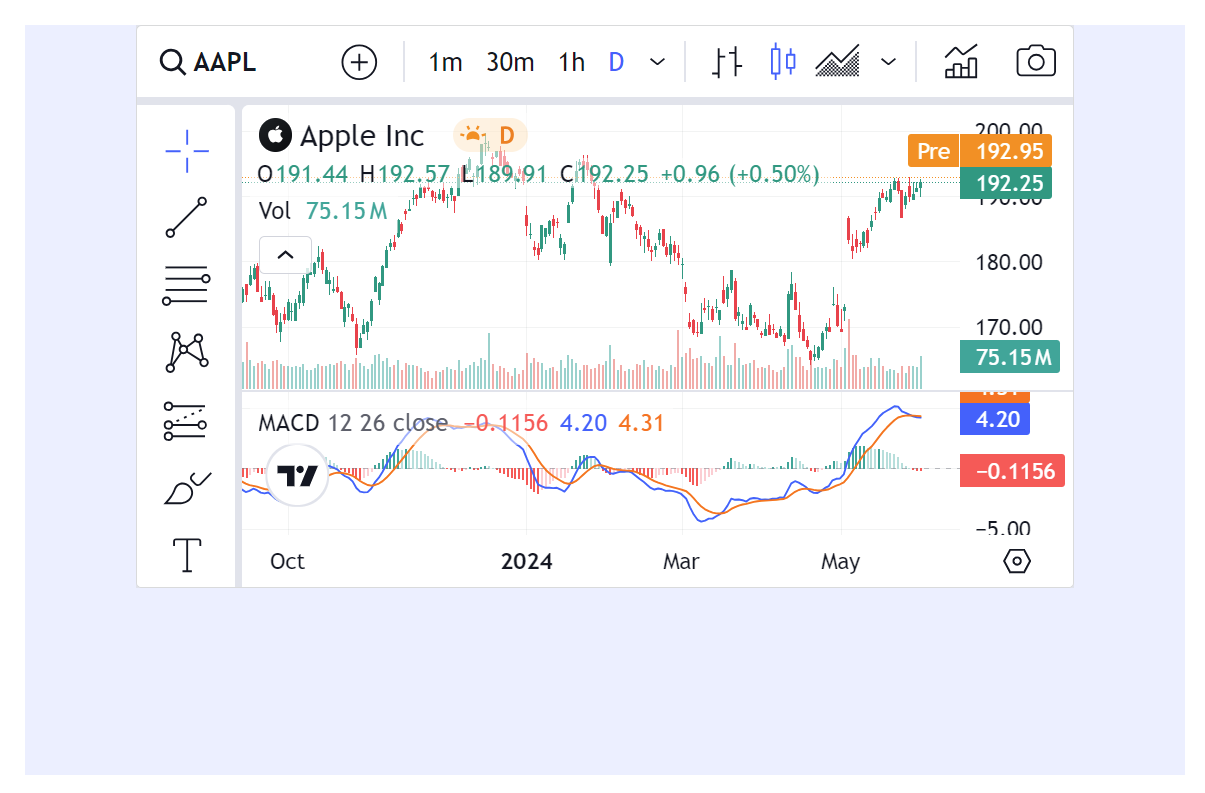Open chart settings hexagon icon

tap(1016, 561)
